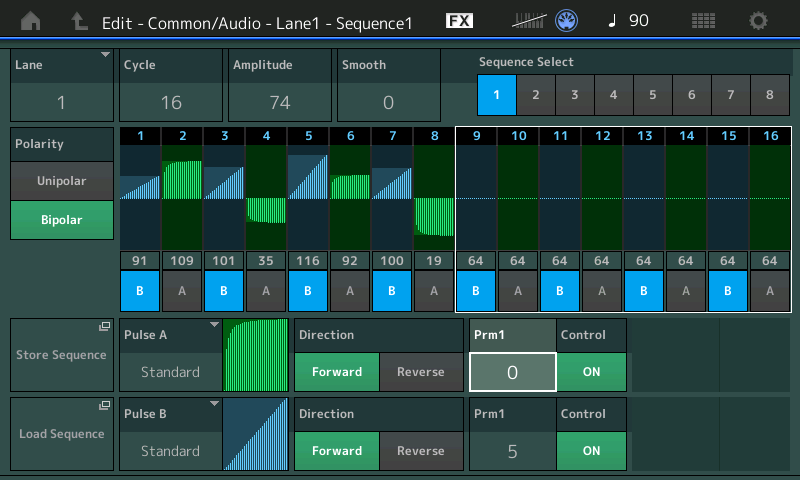Select Sequence 8 in Sequence Select
The height and width of the screenshot is (480, 800).
769,95
